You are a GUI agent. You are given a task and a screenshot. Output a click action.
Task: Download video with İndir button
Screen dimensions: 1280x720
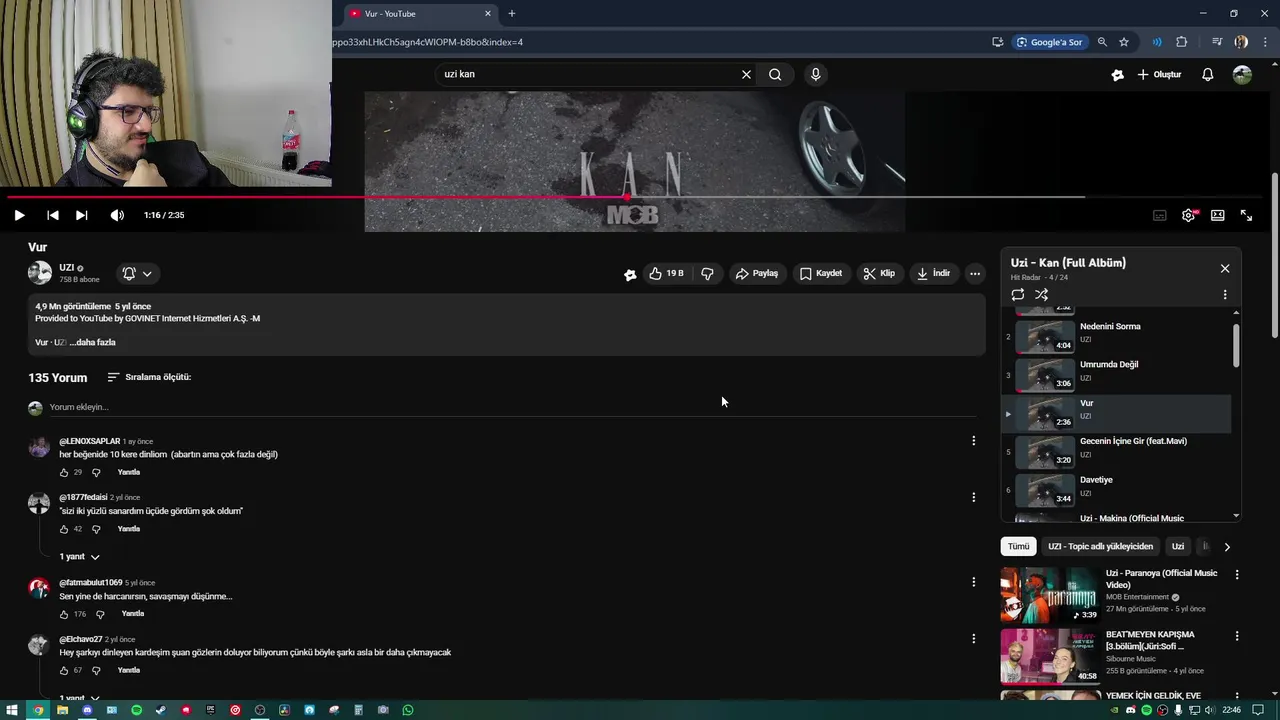tap(934, 273)
